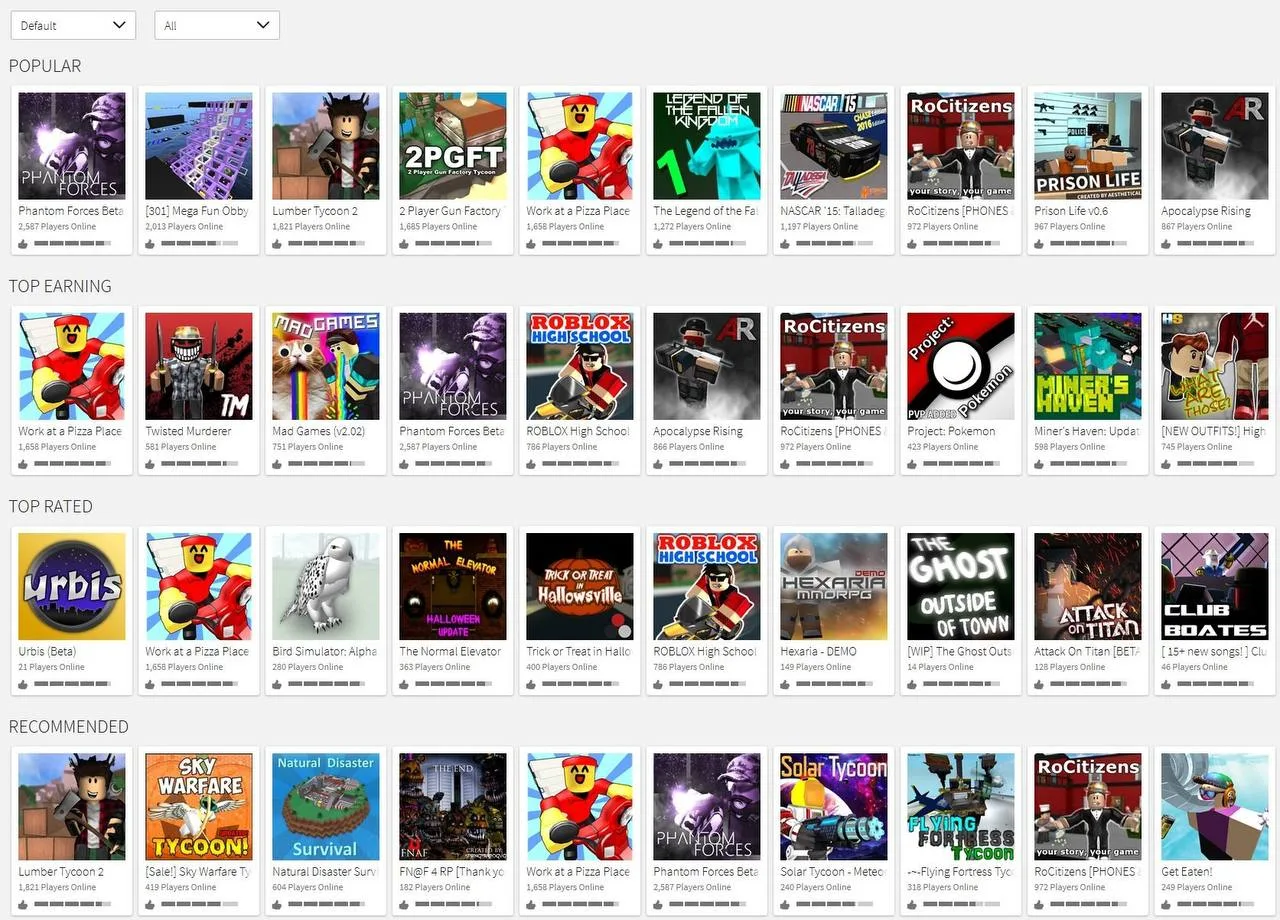Open The Ghost Outside of Town thumbnail
This screenshot has height=920, width=1280.
tap(961, 586)
